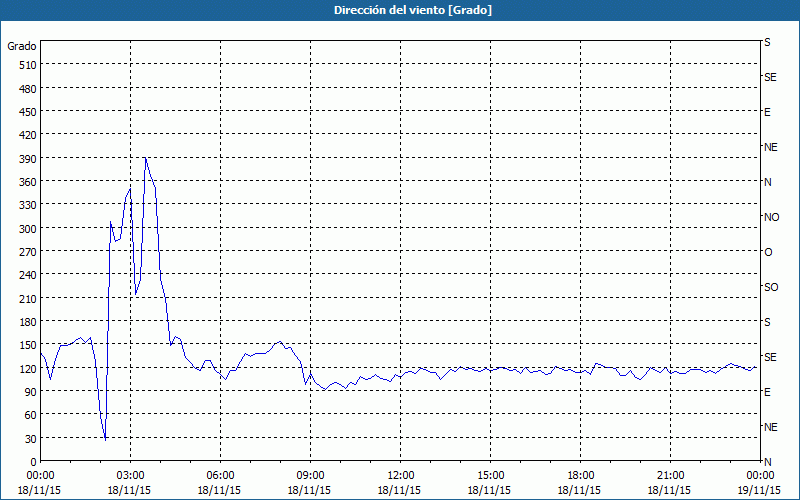The height and width of the screenshot is (500, 800).
Task: Click the 'E' compass label at 90 level
Action: (x=767, y=392)
